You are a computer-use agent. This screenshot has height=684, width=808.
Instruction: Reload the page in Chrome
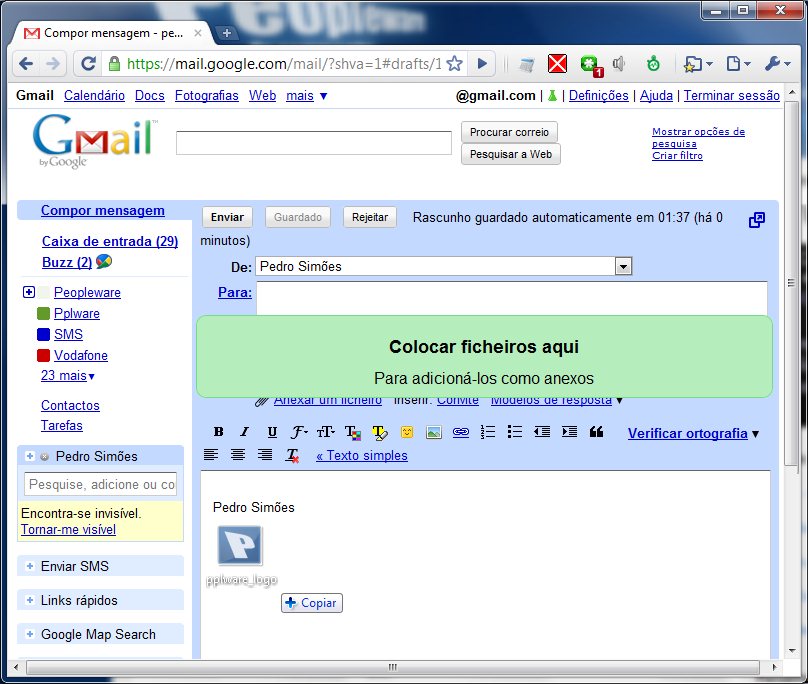[88, 64]
